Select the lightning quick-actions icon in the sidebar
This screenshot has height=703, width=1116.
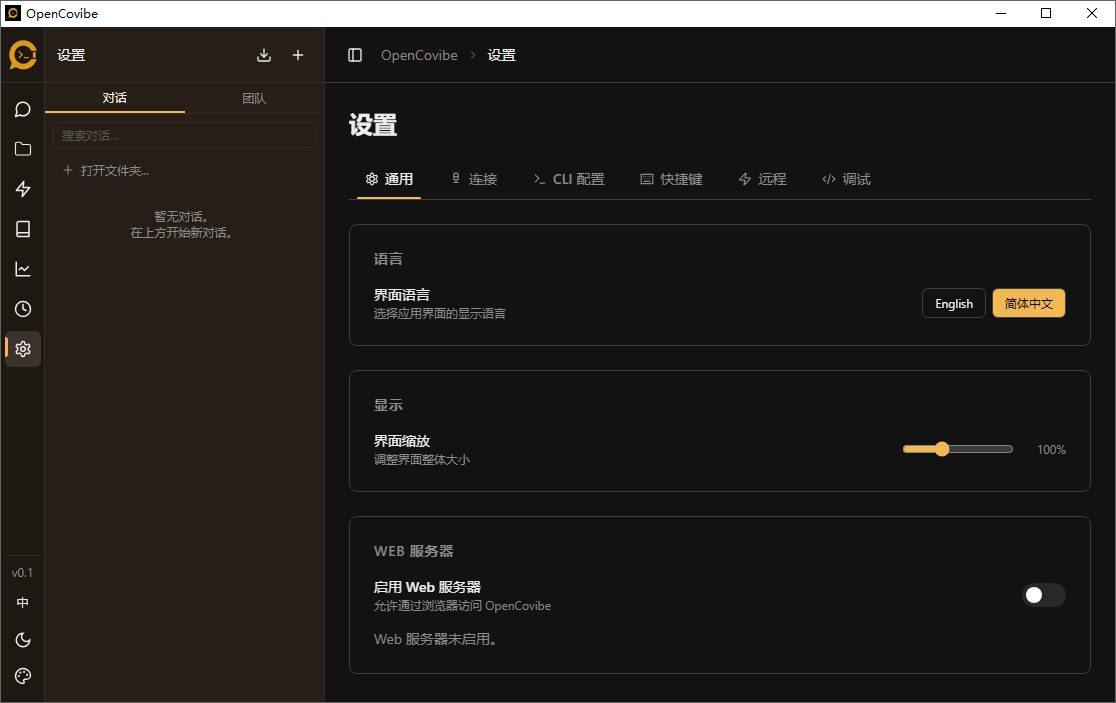click(x=22, y=189)
